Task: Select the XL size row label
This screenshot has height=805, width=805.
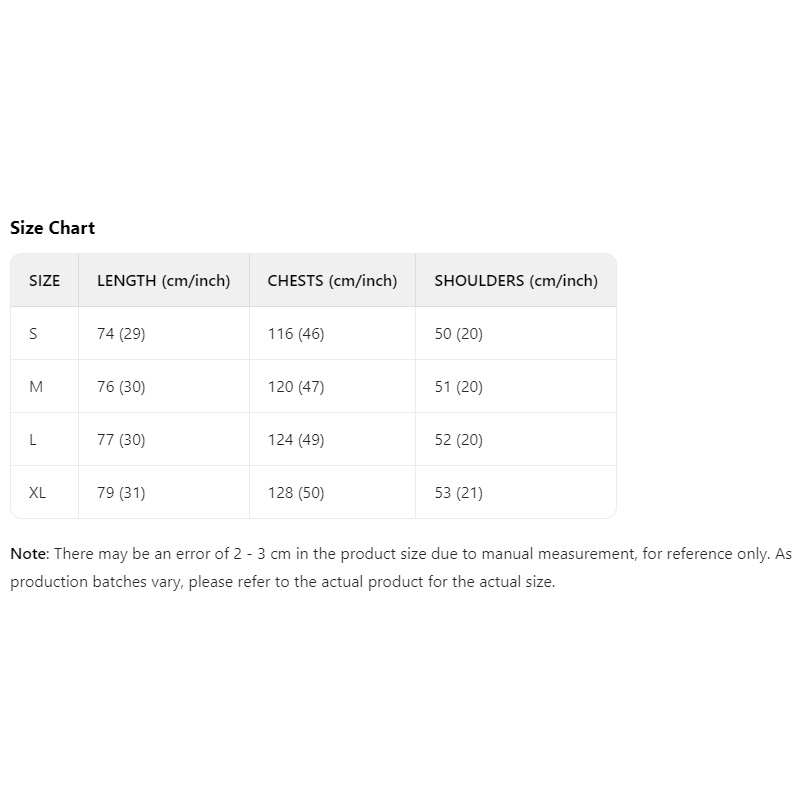Action: [38, 493]
